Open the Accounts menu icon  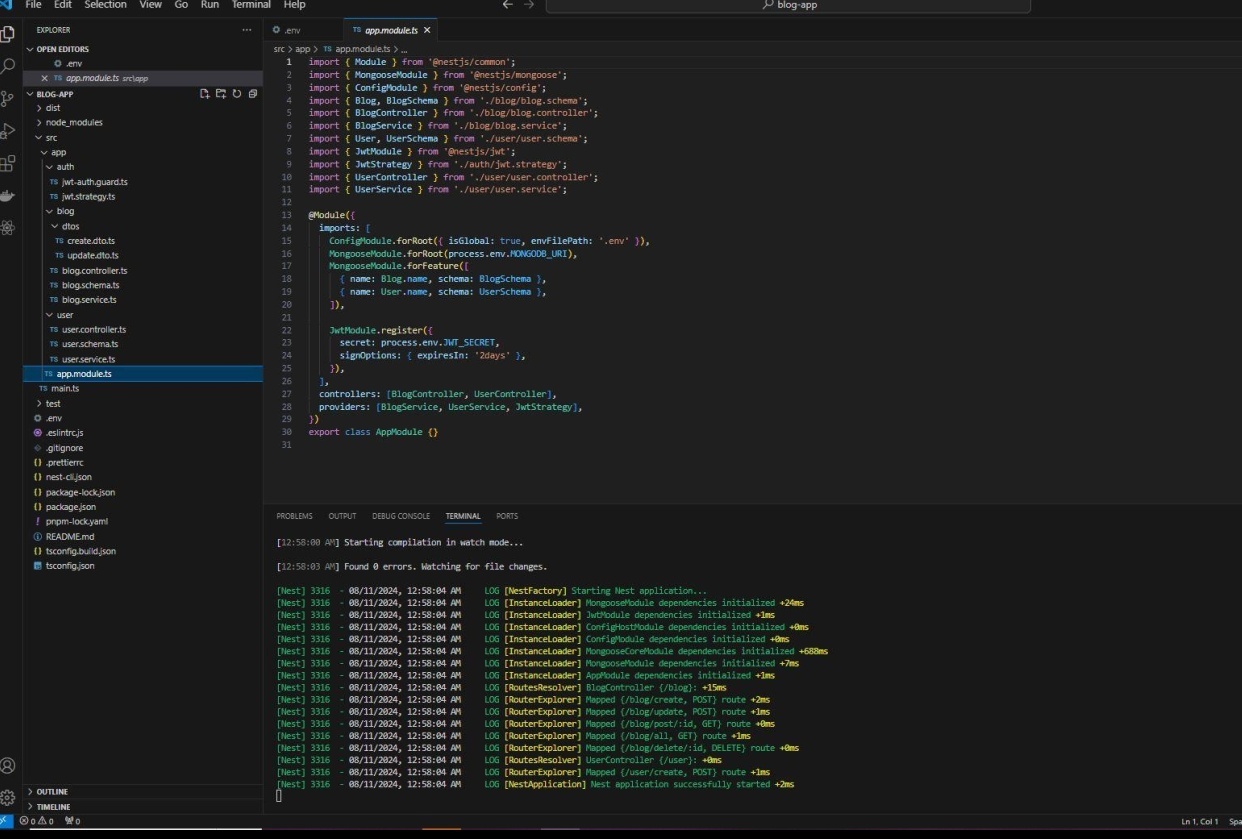point(8,765)
